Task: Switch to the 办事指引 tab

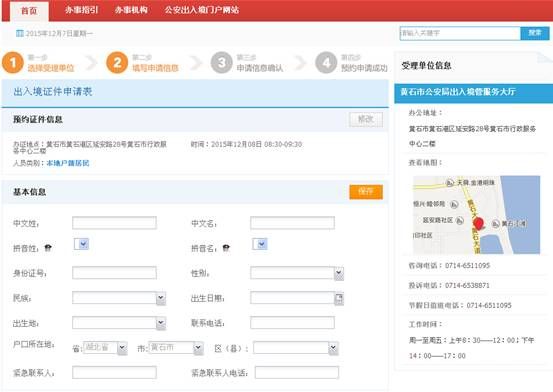Action: [81, 10]
